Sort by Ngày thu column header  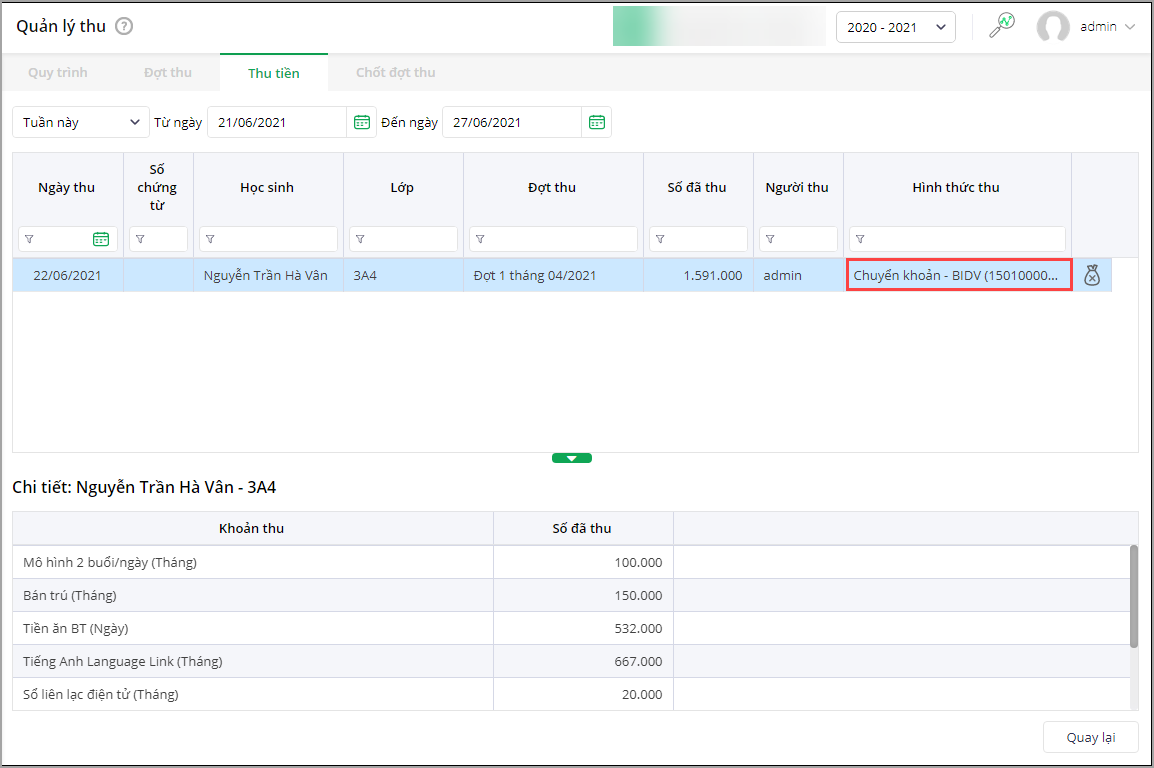tap(66, 188)
